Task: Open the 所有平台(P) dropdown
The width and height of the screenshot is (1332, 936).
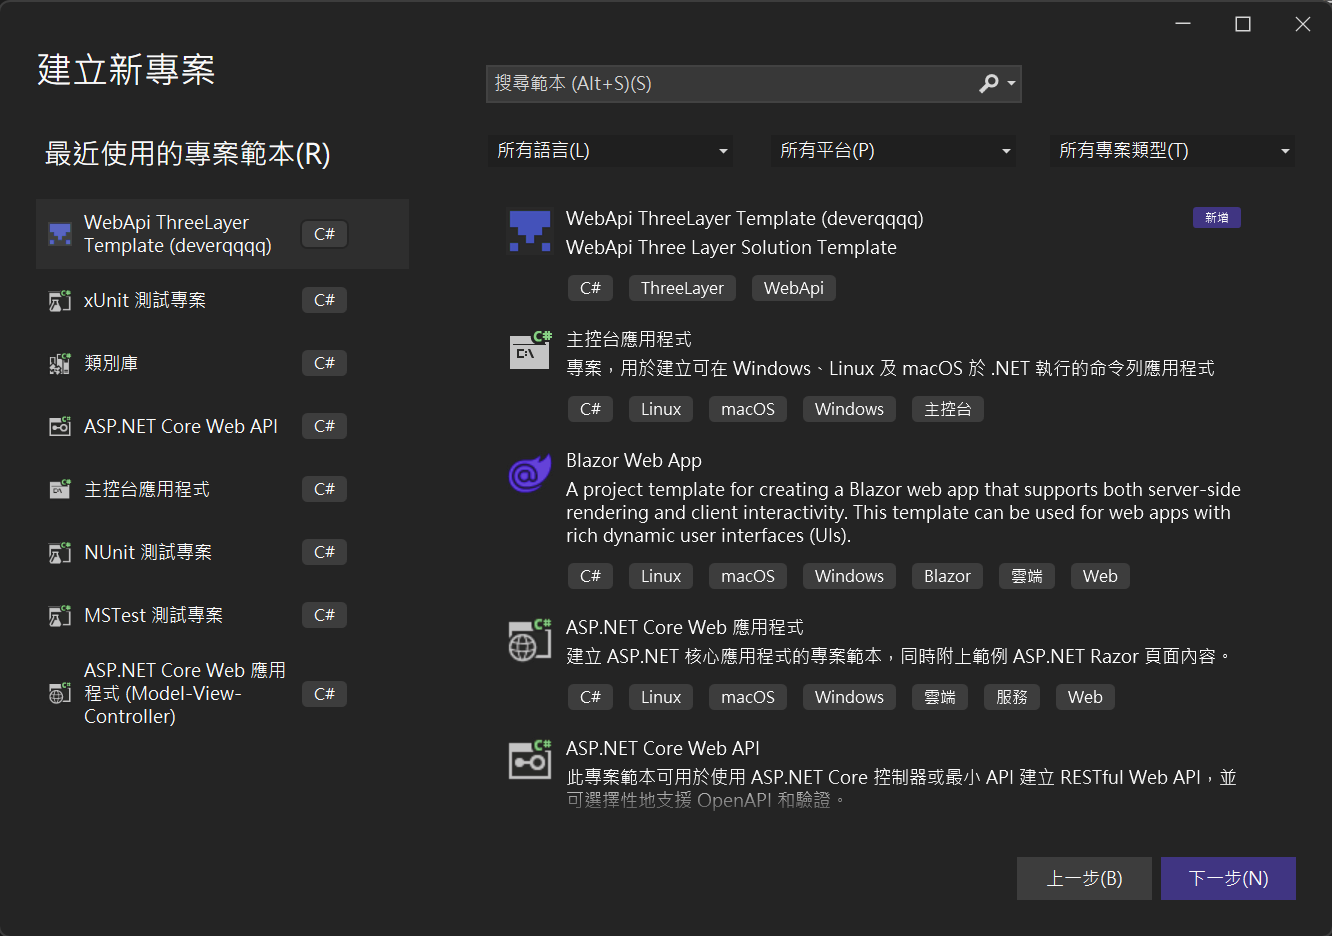Action: pyautogui.click(x=893, y=151)
